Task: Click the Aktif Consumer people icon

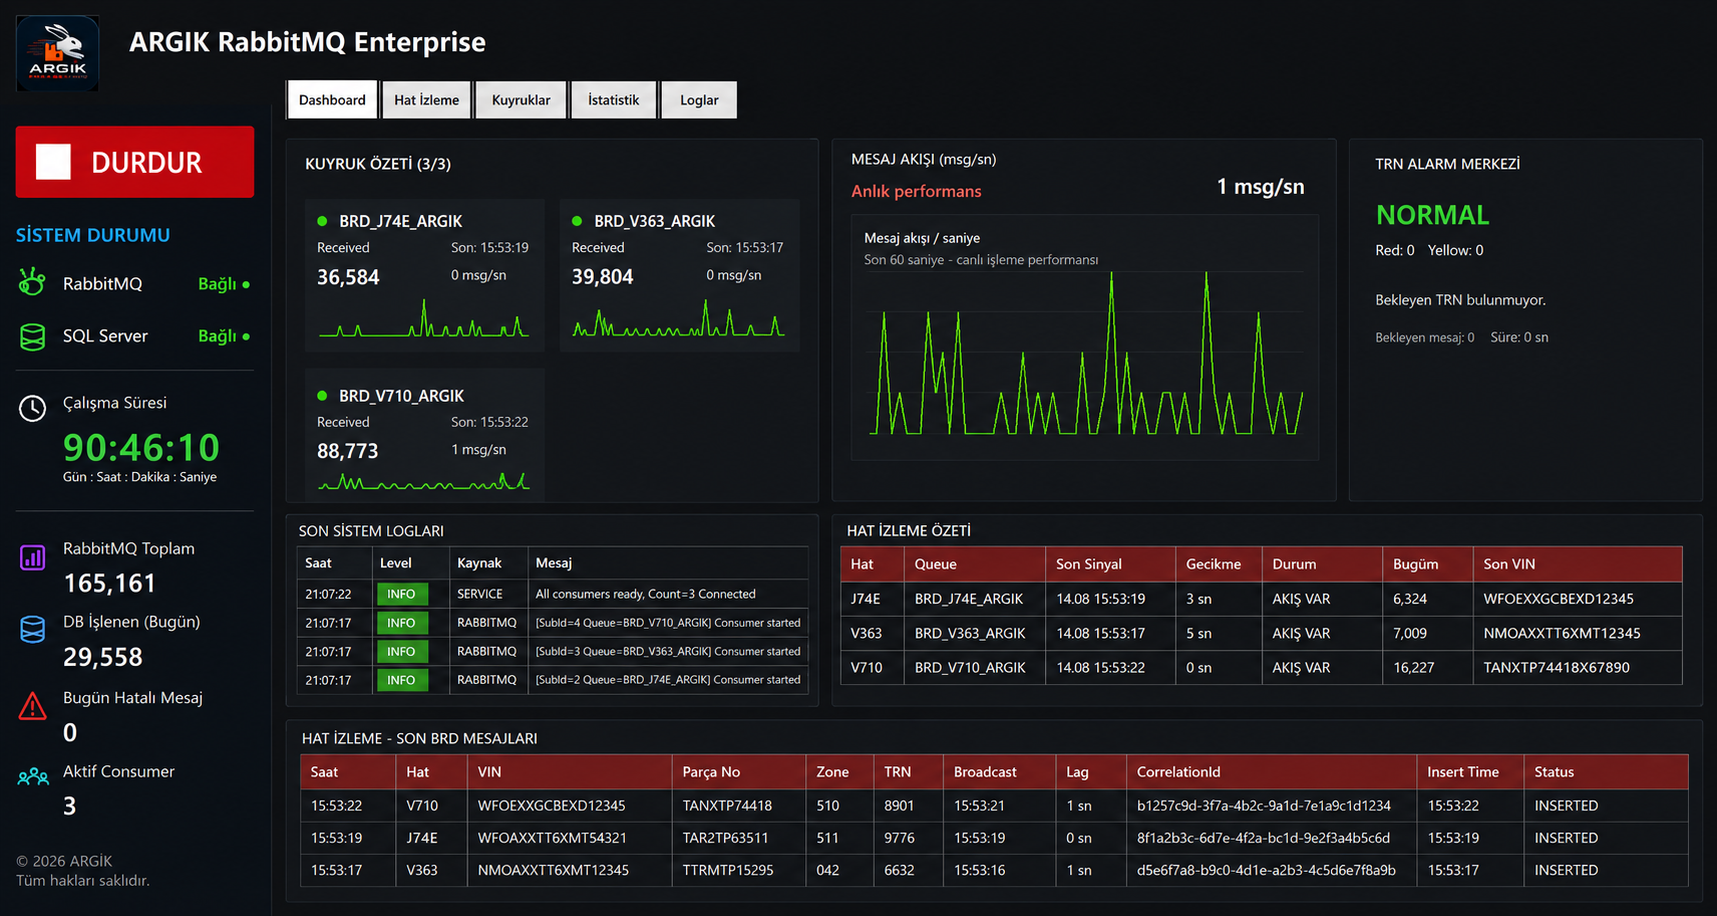Action: coord(33,777)
